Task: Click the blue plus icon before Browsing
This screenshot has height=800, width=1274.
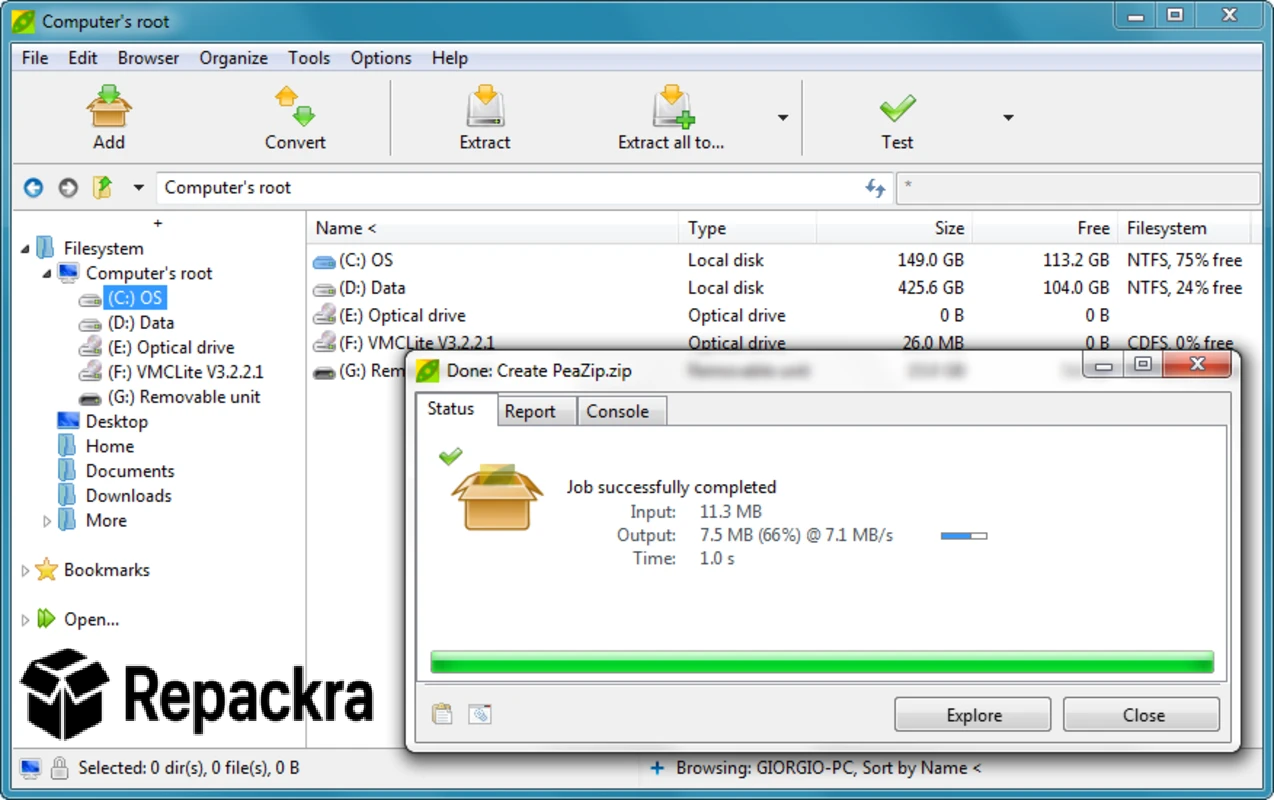Action: tap(657, 768)
